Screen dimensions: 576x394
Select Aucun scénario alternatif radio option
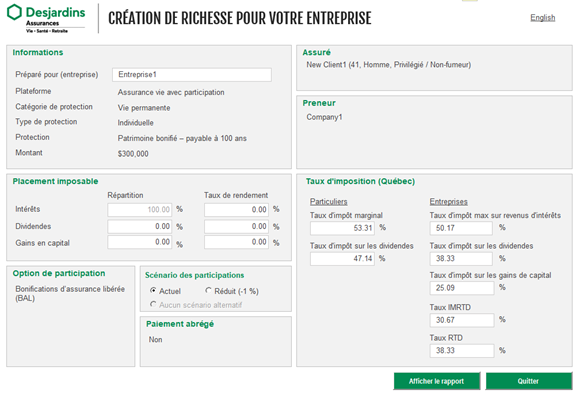coord(153,304)
